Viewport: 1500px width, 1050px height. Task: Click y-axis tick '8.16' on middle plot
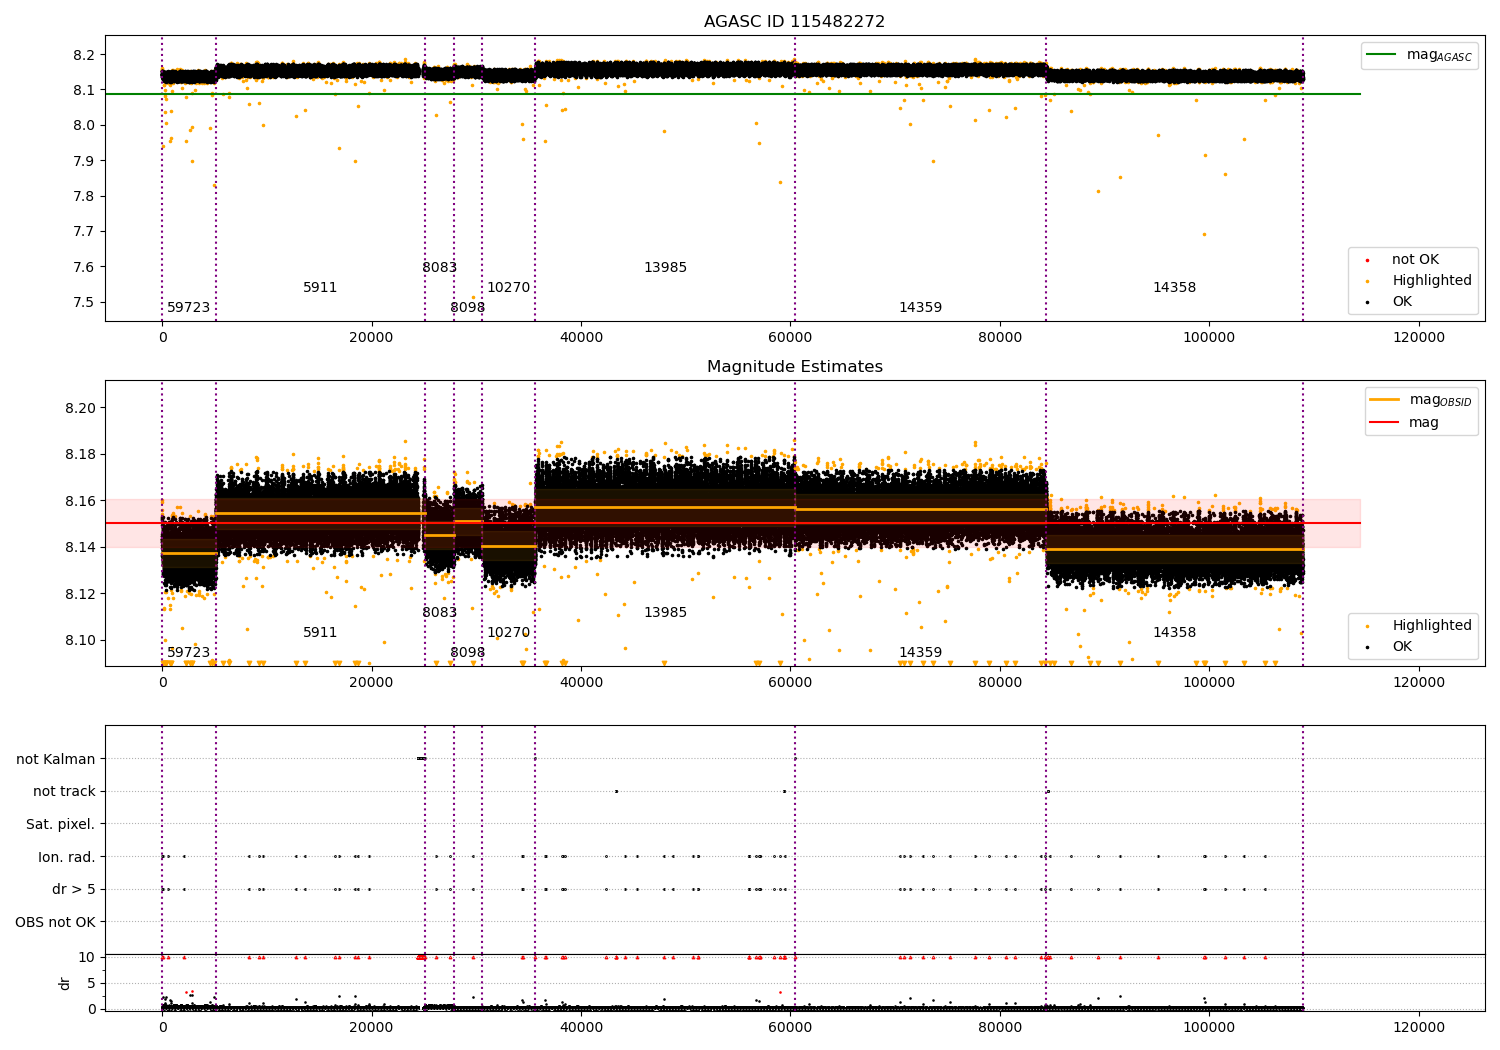point(81,502)
